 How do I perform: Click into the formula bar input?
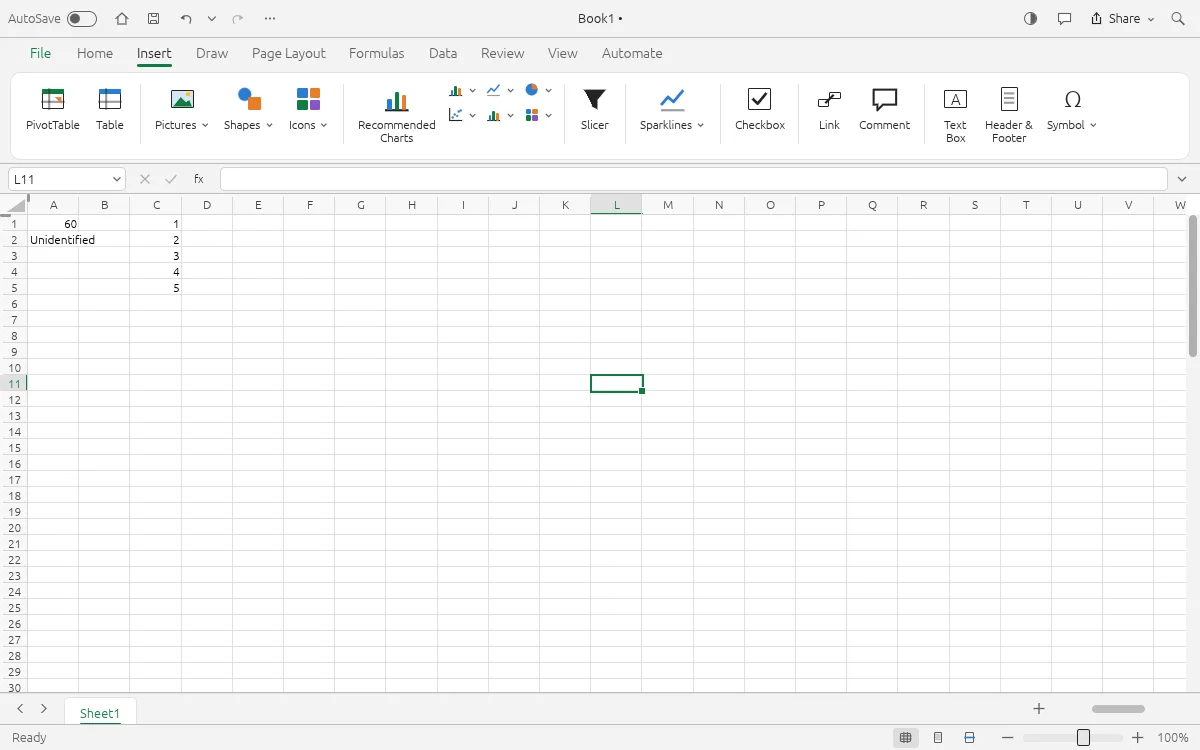point(693,179)
